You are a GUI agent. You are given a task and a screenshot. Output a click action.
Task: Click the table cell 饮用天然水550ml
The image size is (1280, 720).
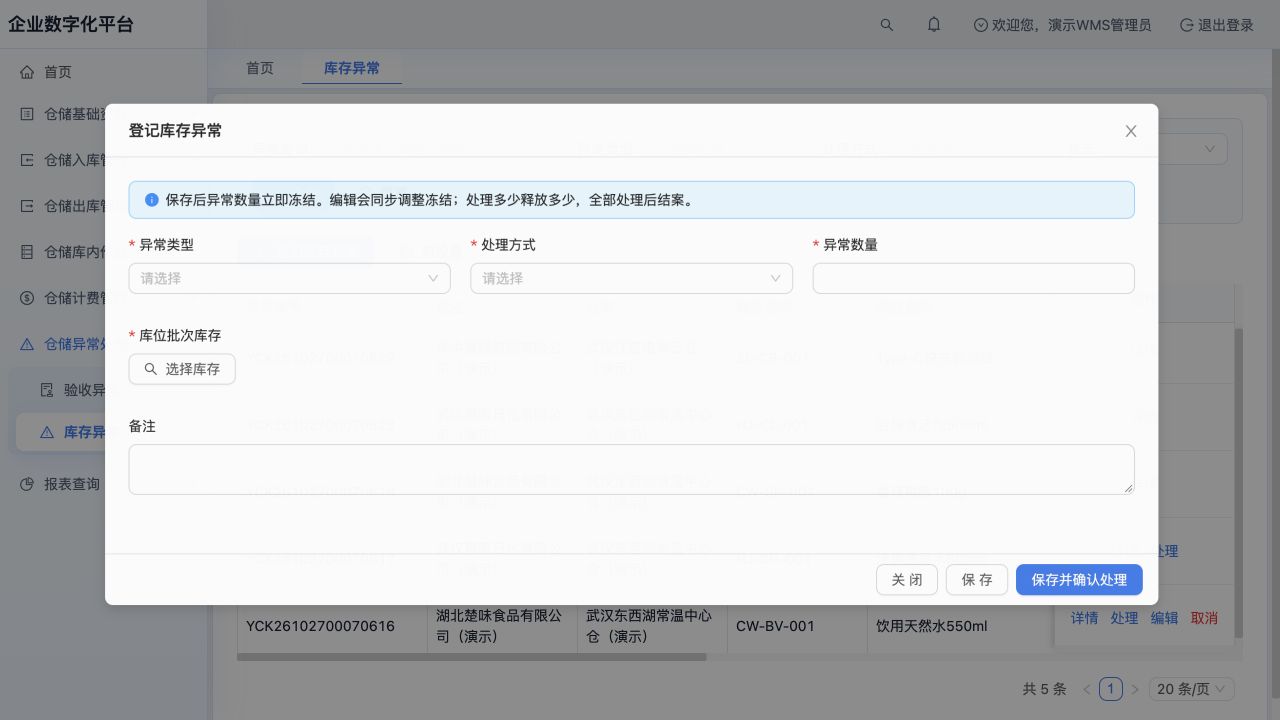point(931,626)
